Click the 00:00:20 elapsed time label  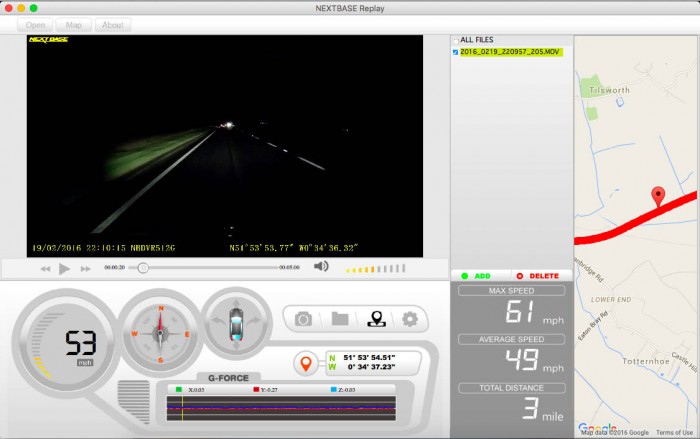coord(114,268)
